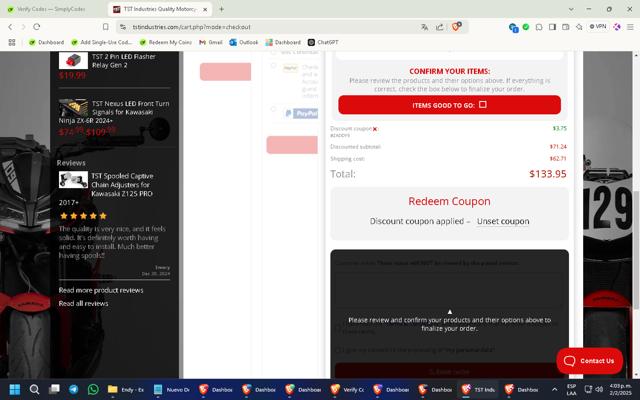Open the Brave Wallet icon
Viewport: 640px width, 400px height.
566,27
